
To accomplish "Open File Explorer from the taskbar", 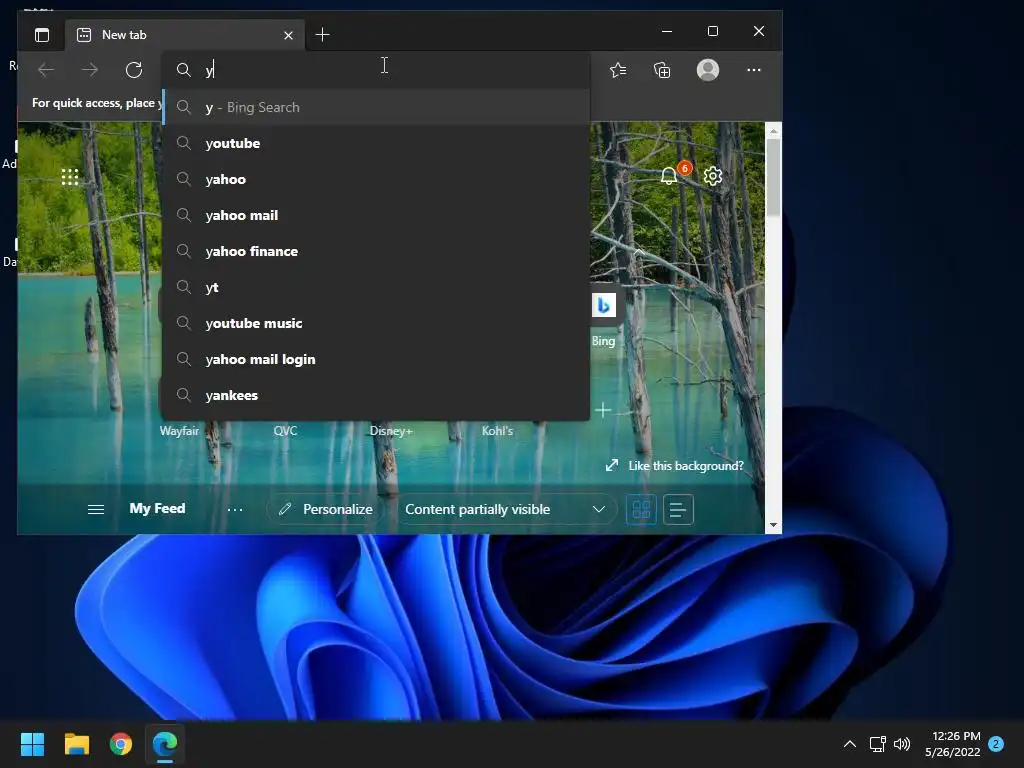I will pos(76,744).
